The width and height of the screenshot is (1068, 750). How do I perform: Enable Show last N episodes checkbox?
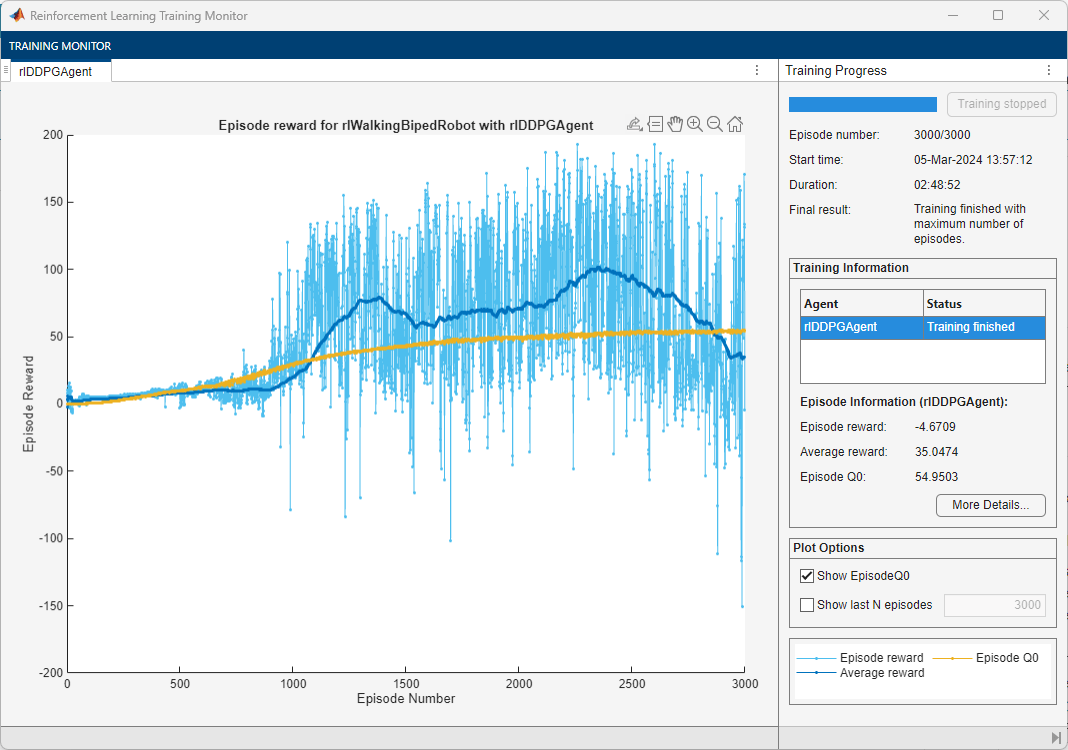[807, 604]
